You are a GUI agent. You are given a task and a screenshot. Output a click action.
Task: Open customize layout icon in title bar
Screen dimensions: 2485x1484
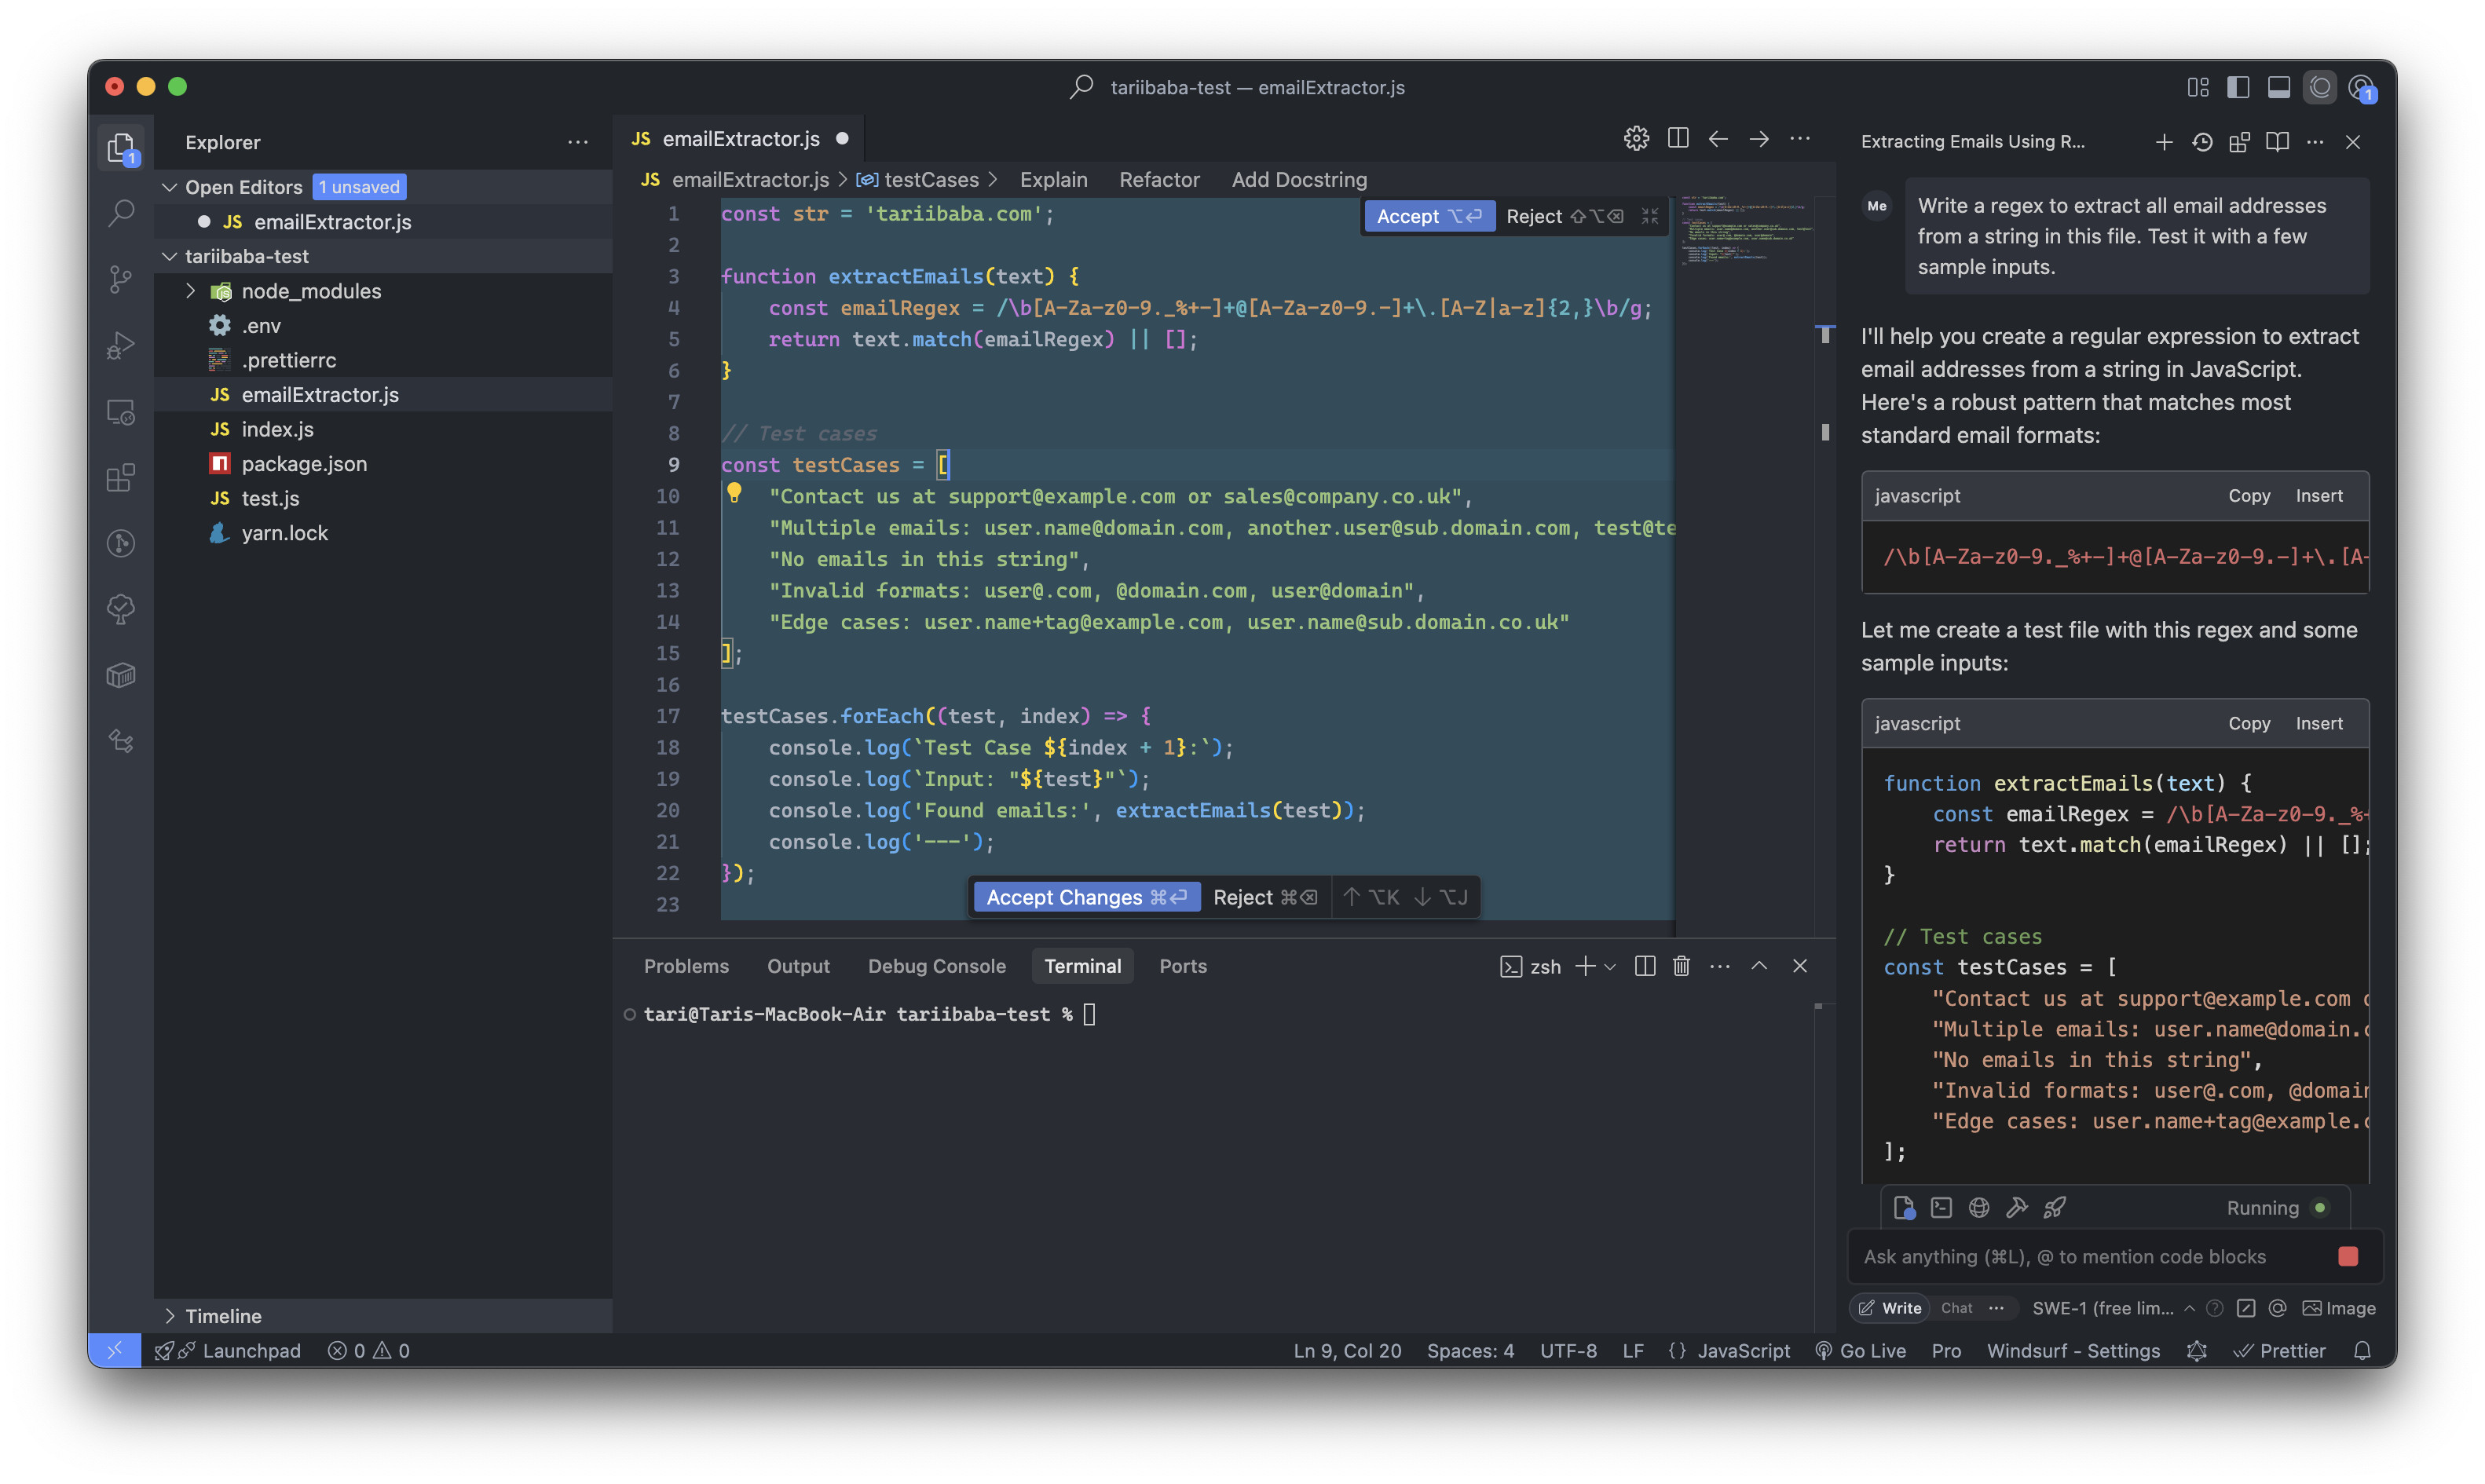coord(2198,88)
